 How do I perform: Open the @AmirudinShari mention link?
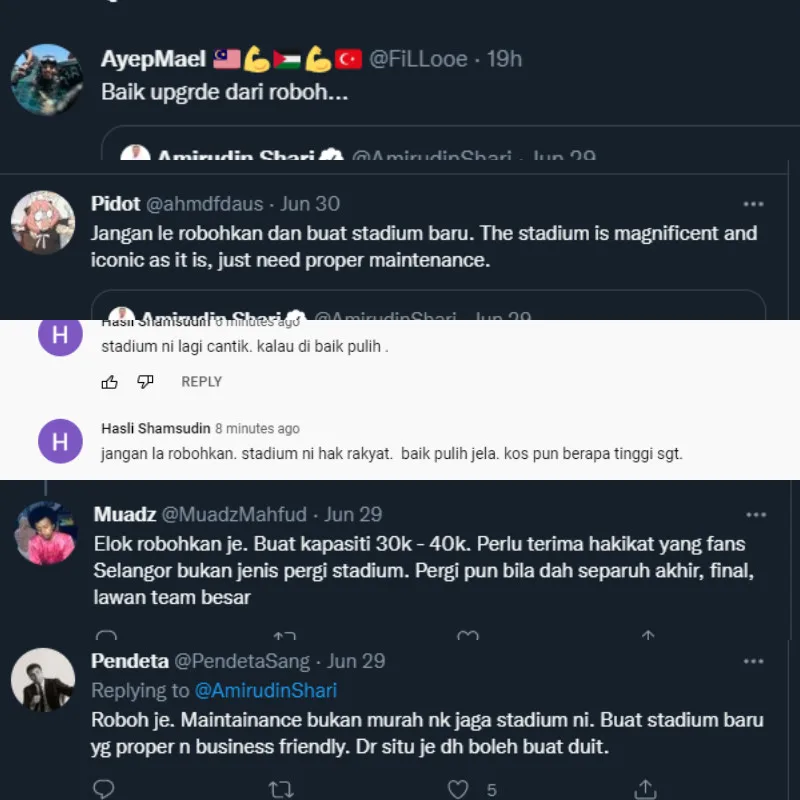click(x=265, y=691)
